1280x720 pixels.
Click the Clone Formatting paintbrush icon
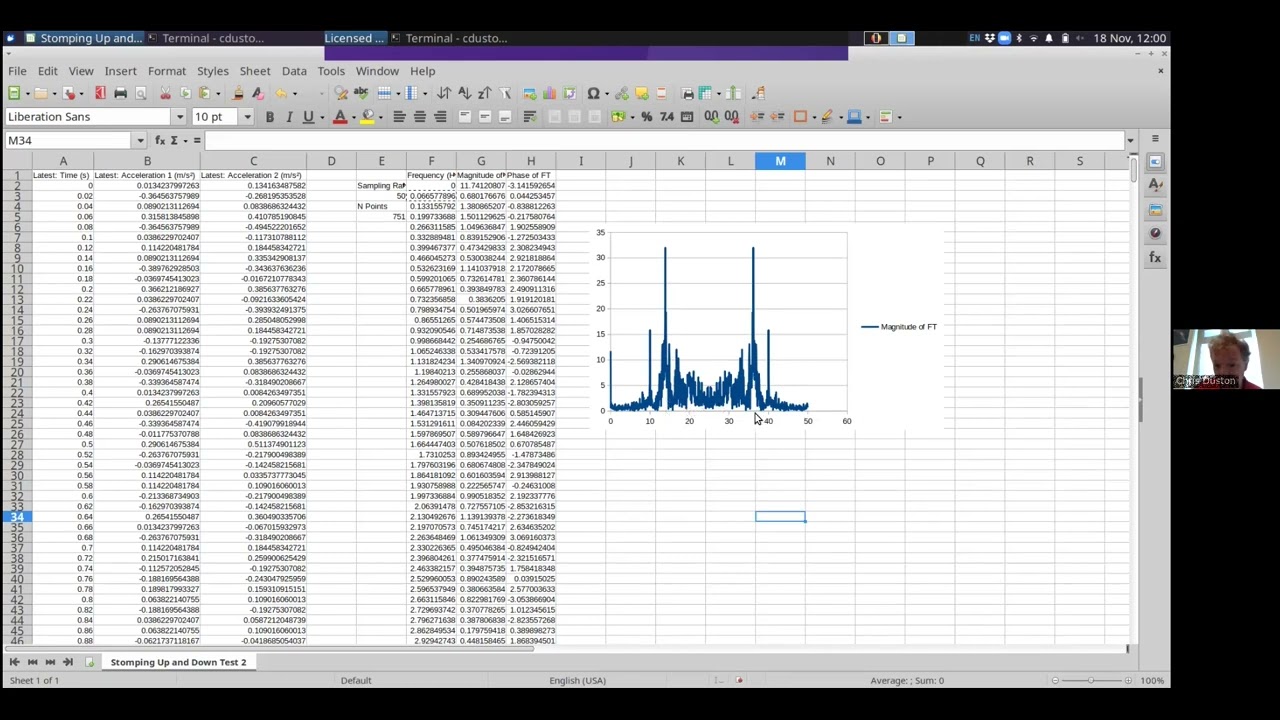point(237,93)
